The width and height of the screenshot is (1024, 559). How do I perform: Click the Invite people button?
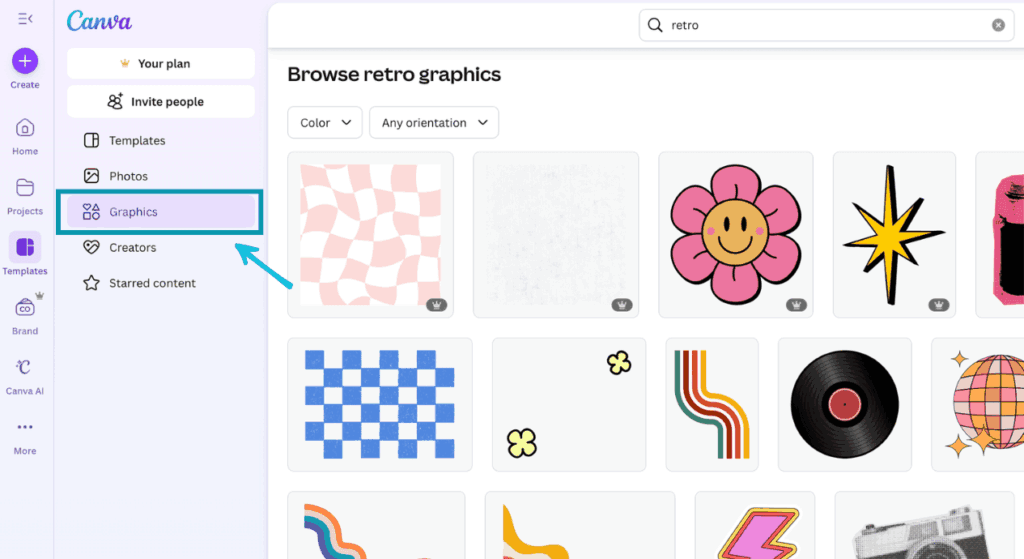click(x=161, y=101)
